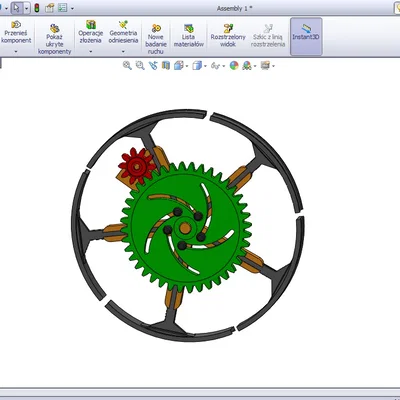Expand the Operacje złożenia dropdown arrow
This screenshot has height=400, width=400.
pos(90,52)
